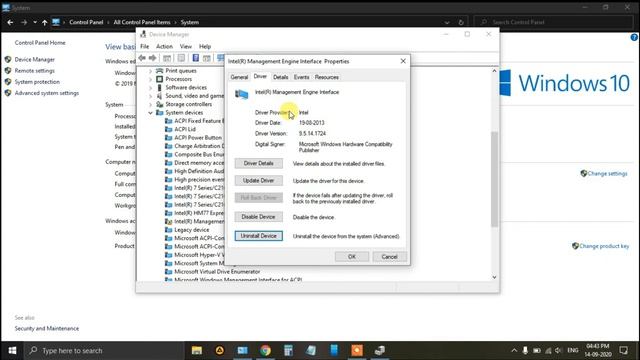Click the Software devices icon
This screenshot has height=360, width=640.
tap(160, 87)
